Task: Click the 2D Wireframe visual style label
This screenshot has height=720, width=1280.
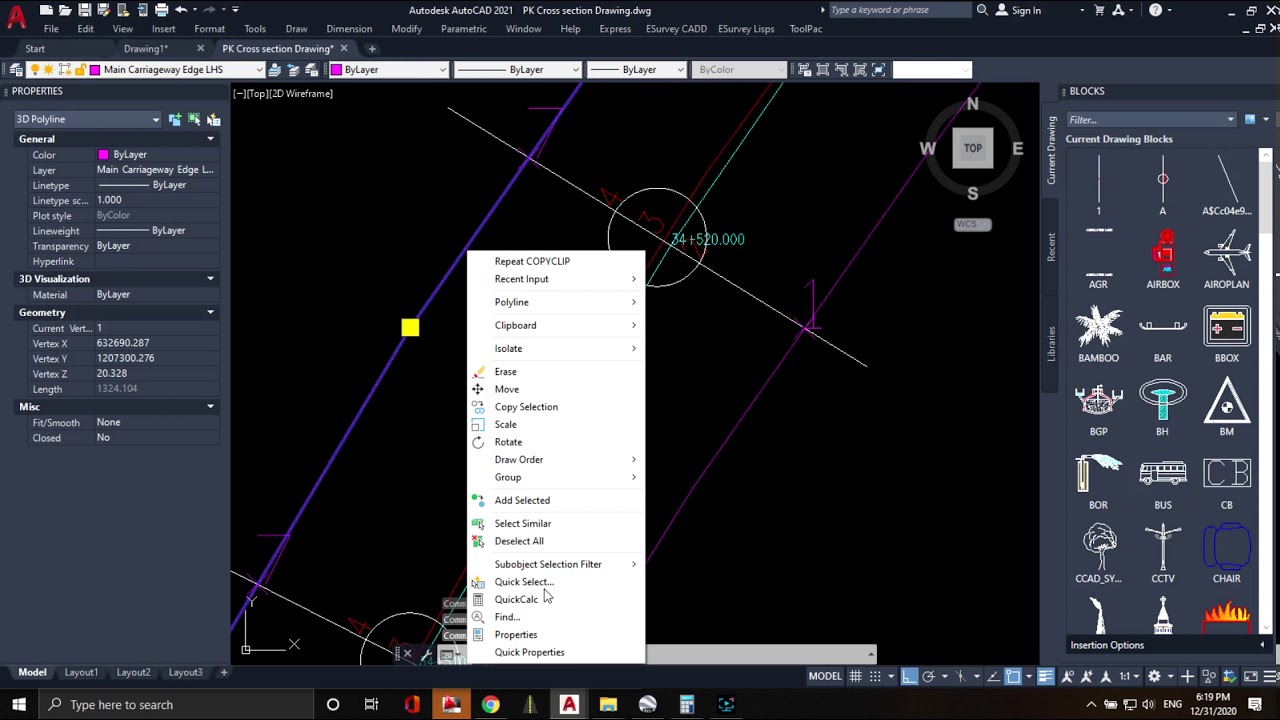Action: click(301, 94)
